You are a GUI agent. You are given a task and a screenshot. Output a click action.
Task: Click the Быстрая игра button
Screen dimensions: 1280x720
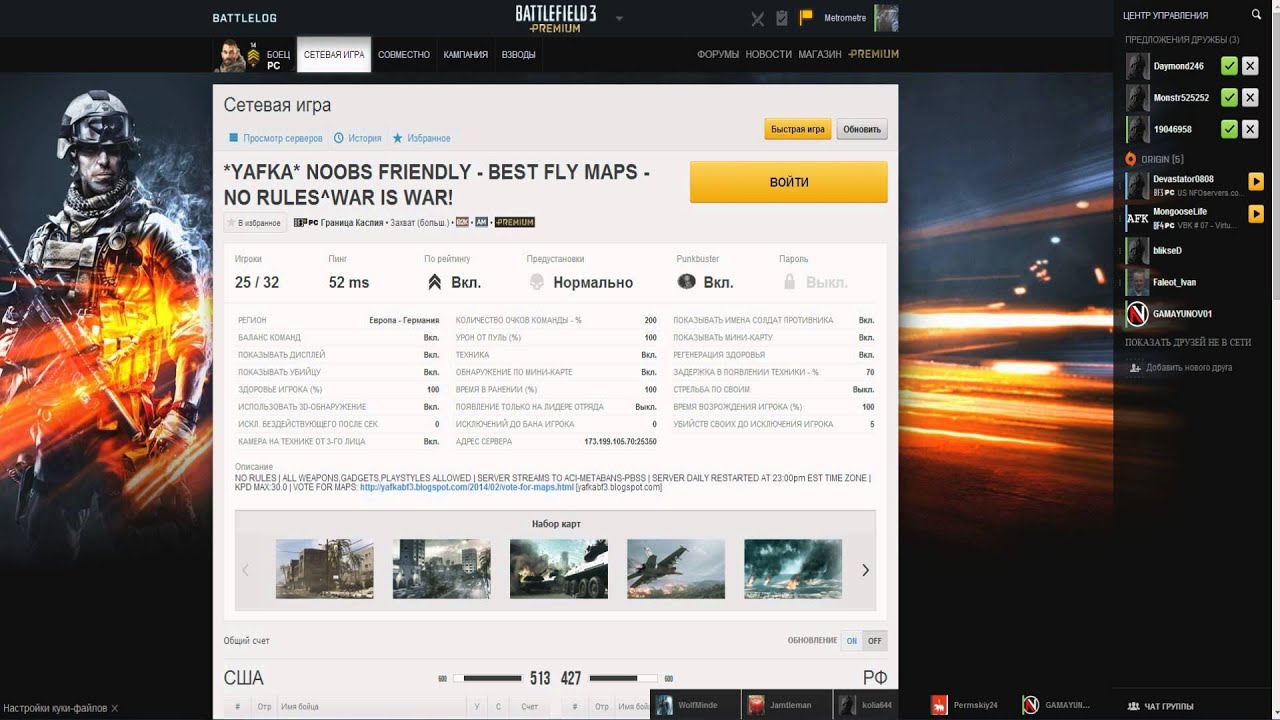[798, 129]
